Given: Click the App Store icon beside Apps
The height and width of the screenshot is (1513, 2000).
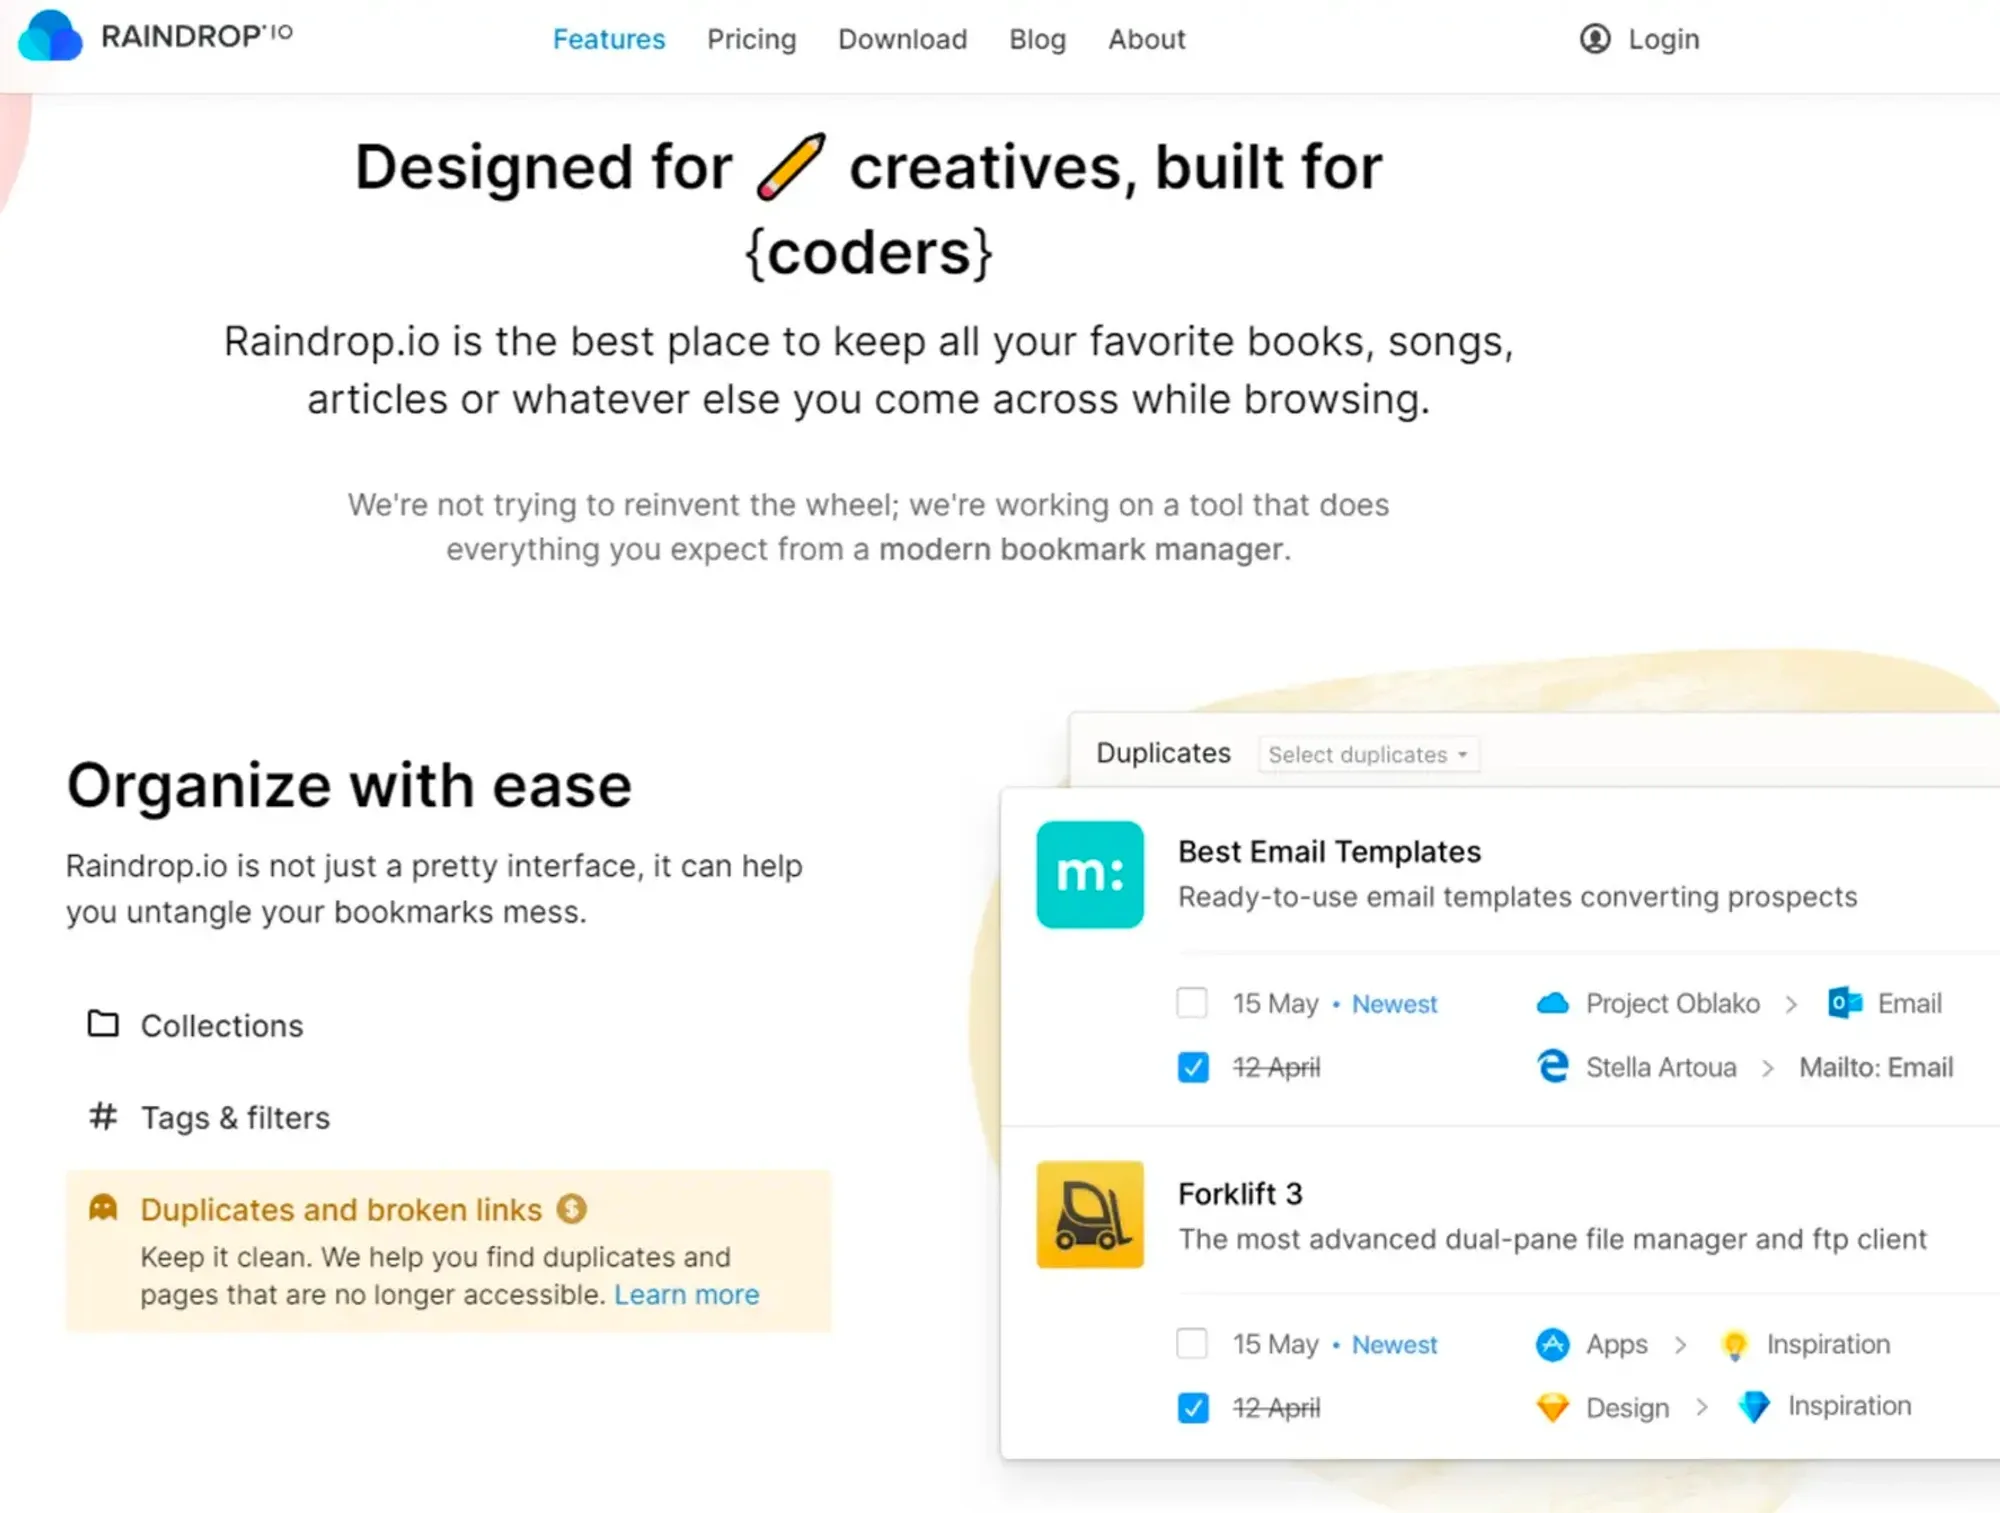Looking at the screenshot, I should (x=1552, y=1344).
